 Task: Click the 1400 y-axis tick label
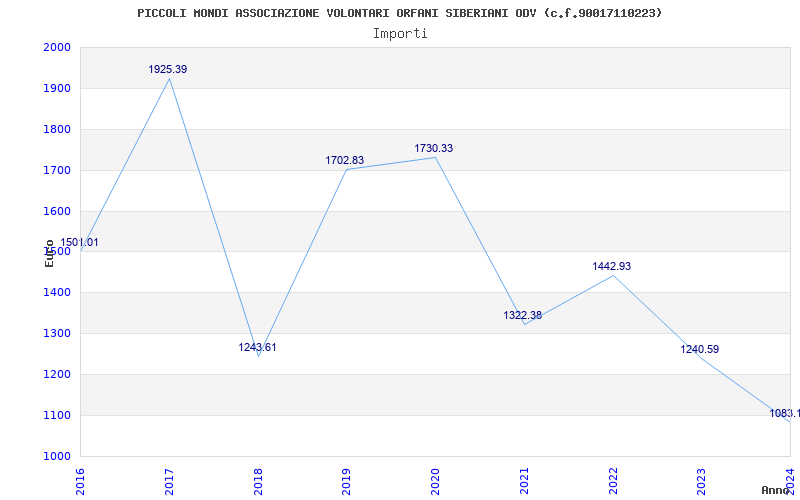(57, 292)
